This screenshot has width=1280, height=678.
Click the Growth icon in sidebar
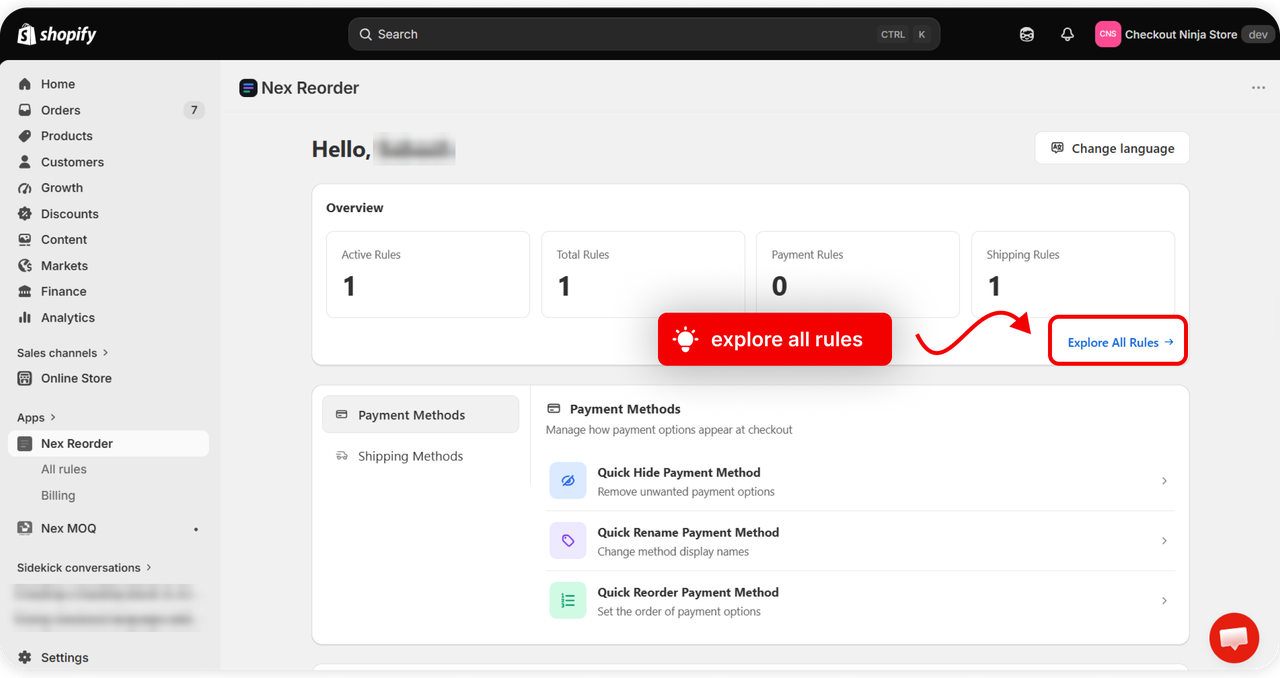pyautogui.click(x=25, y=188)
